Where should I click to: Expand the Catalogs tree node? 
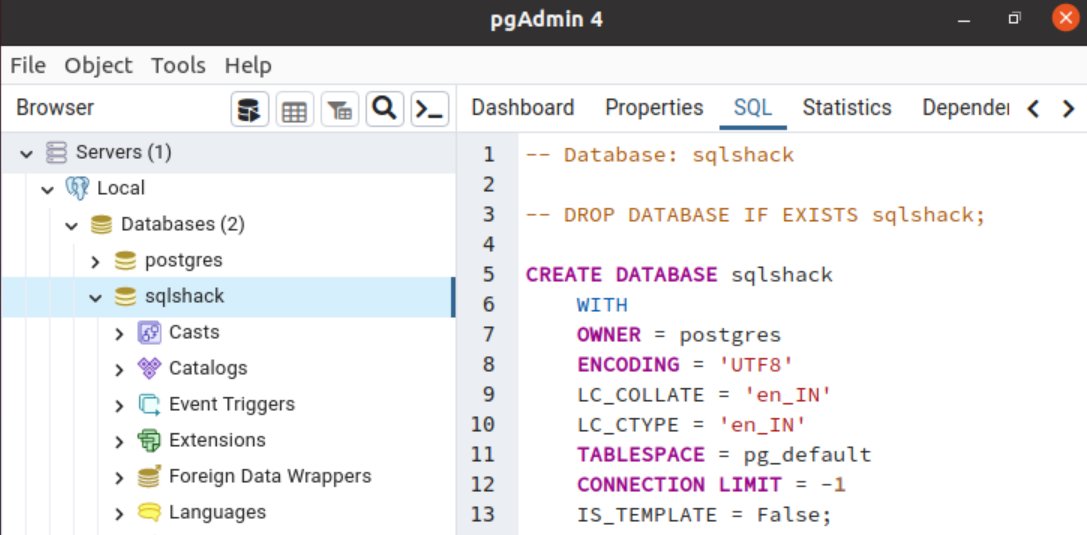[x=120, y=369]
